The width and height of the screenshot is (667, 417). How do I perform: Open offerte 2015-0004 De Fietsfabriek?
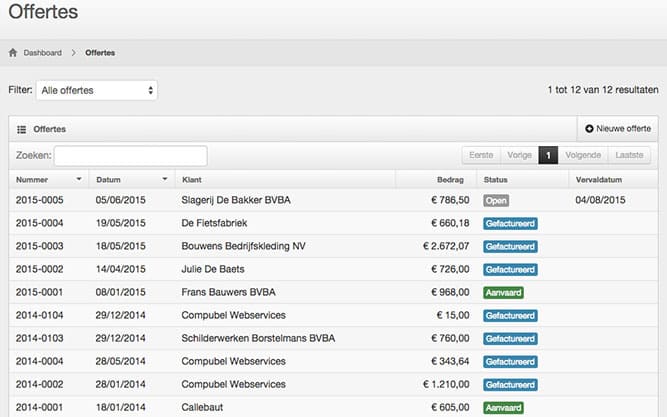click(x=38, y=223)
